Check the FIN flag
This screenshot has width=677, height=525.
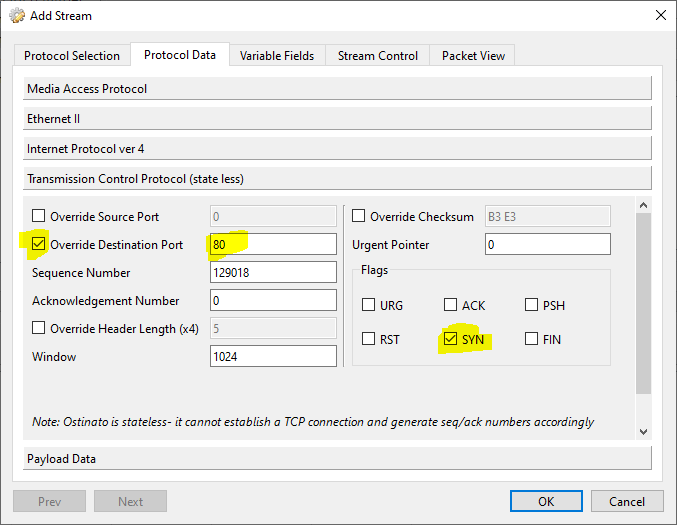[x=531, y=338]
